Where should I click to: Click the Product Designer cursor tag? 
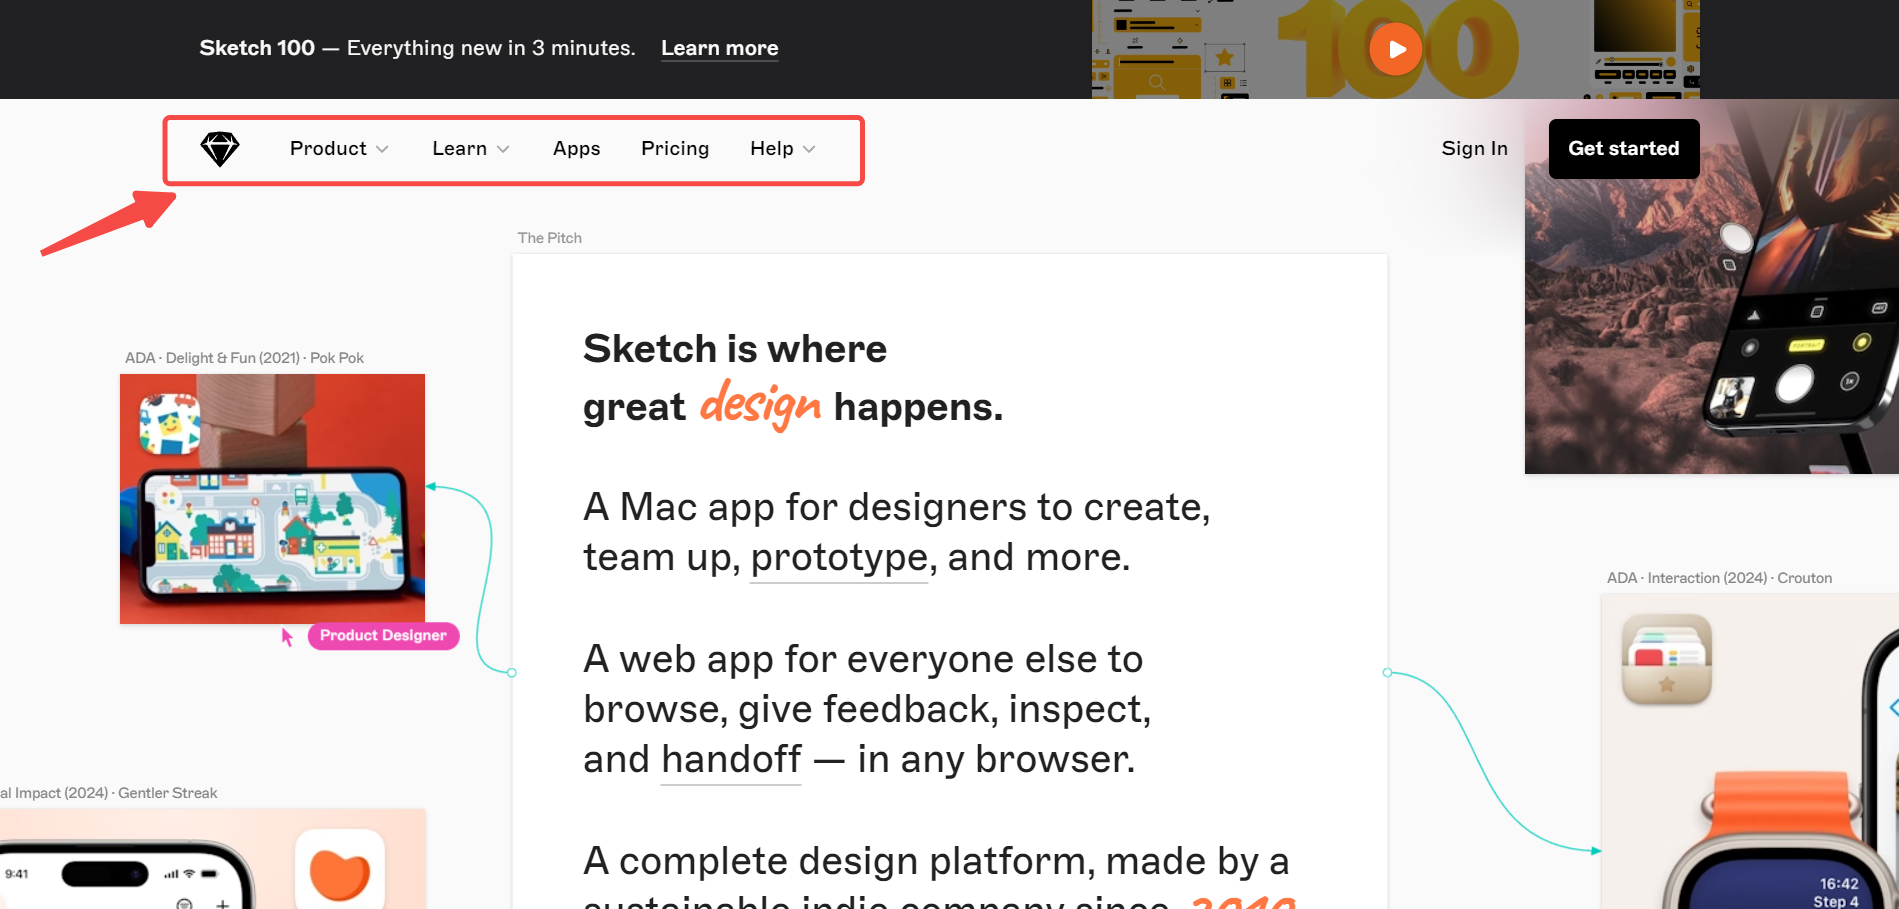pyautogui.click(x=383, y=636)
